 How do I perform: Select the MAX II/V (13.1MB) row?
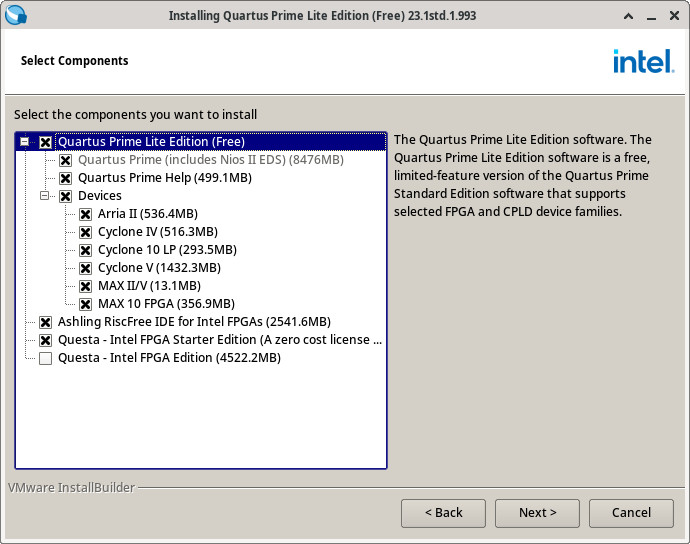(x=149, y=286)
